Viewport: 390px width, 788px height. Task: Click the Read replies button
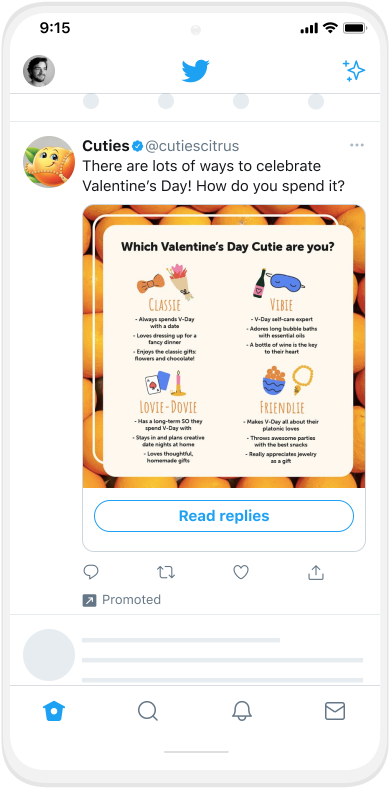pyautogui.click(x=224, y=516)
